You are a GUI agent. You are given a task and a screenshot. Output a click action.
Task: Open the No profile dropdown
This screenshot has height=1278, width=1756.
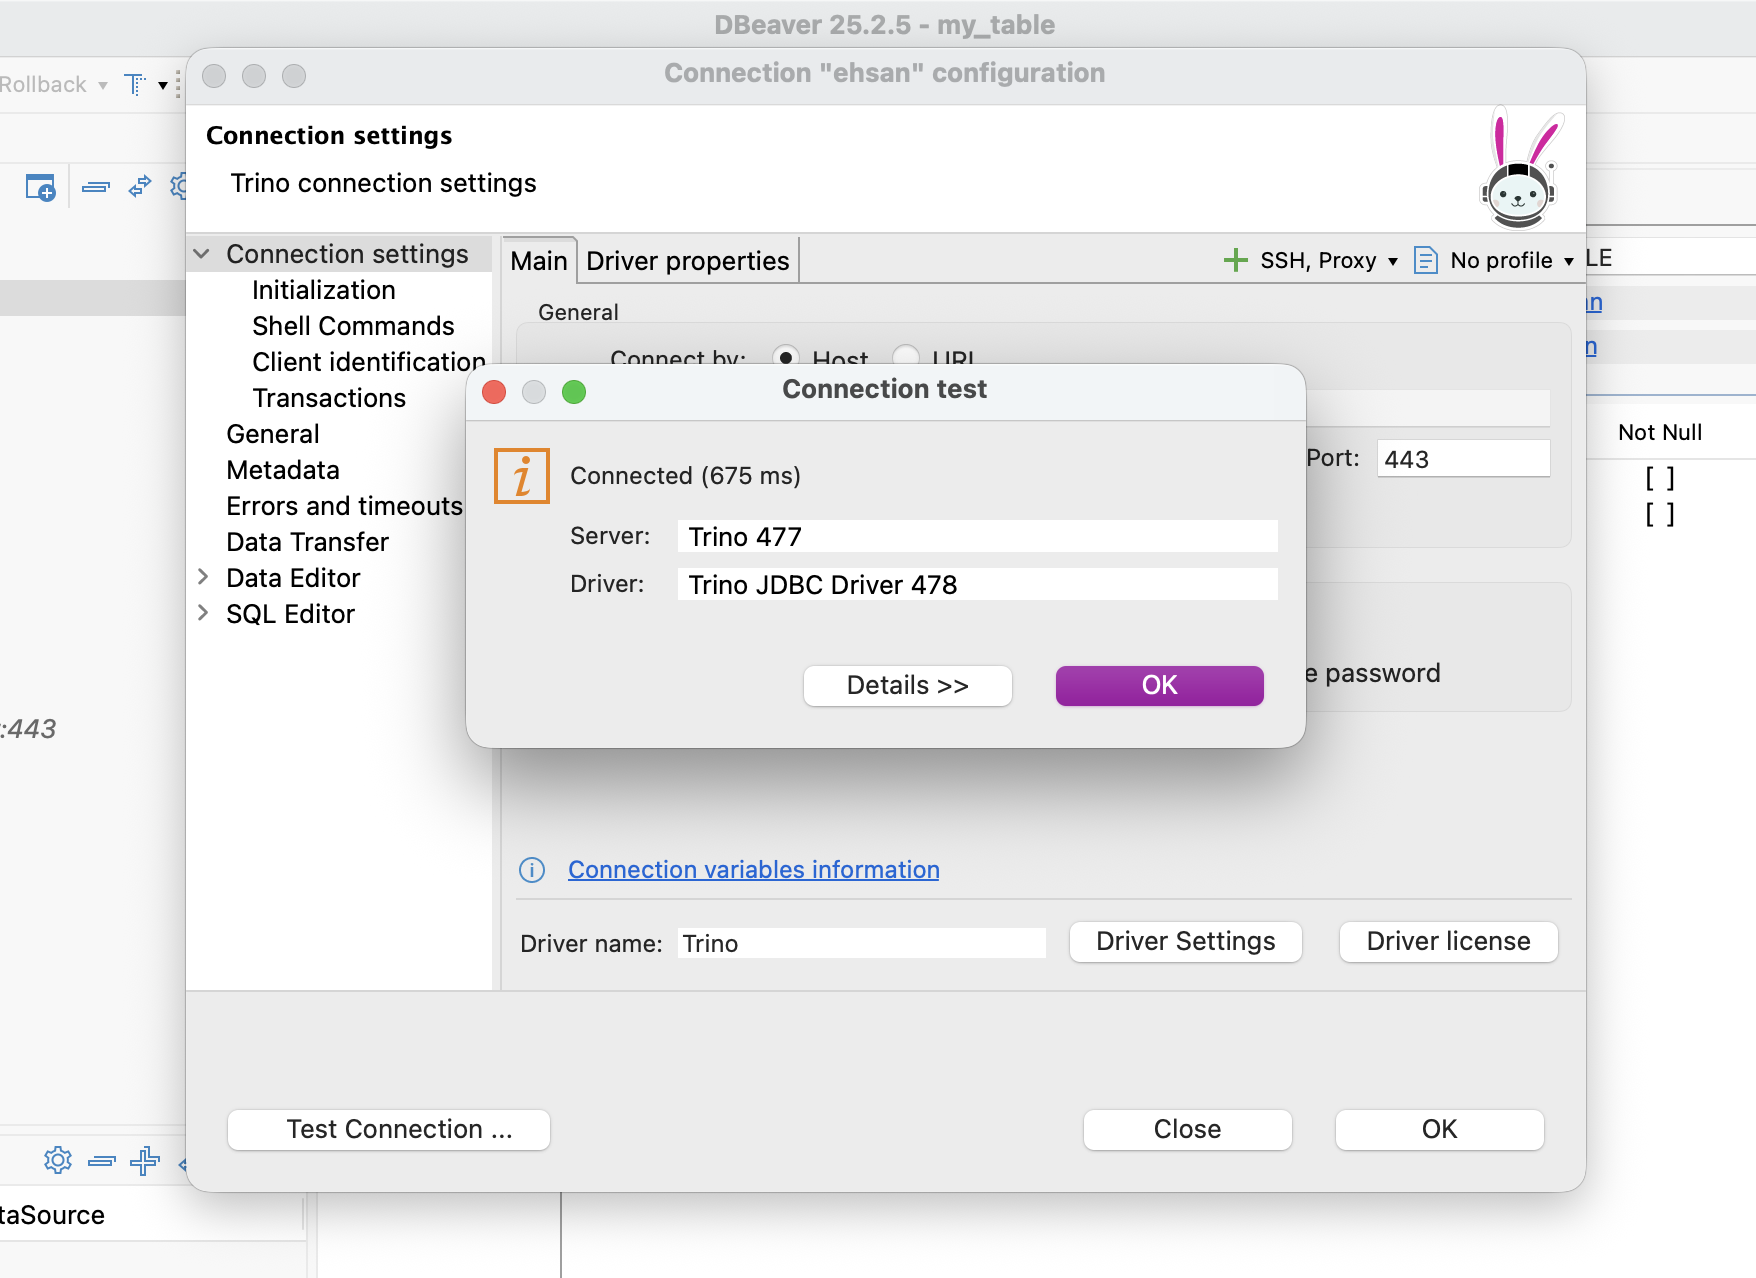click(1495, 261)
